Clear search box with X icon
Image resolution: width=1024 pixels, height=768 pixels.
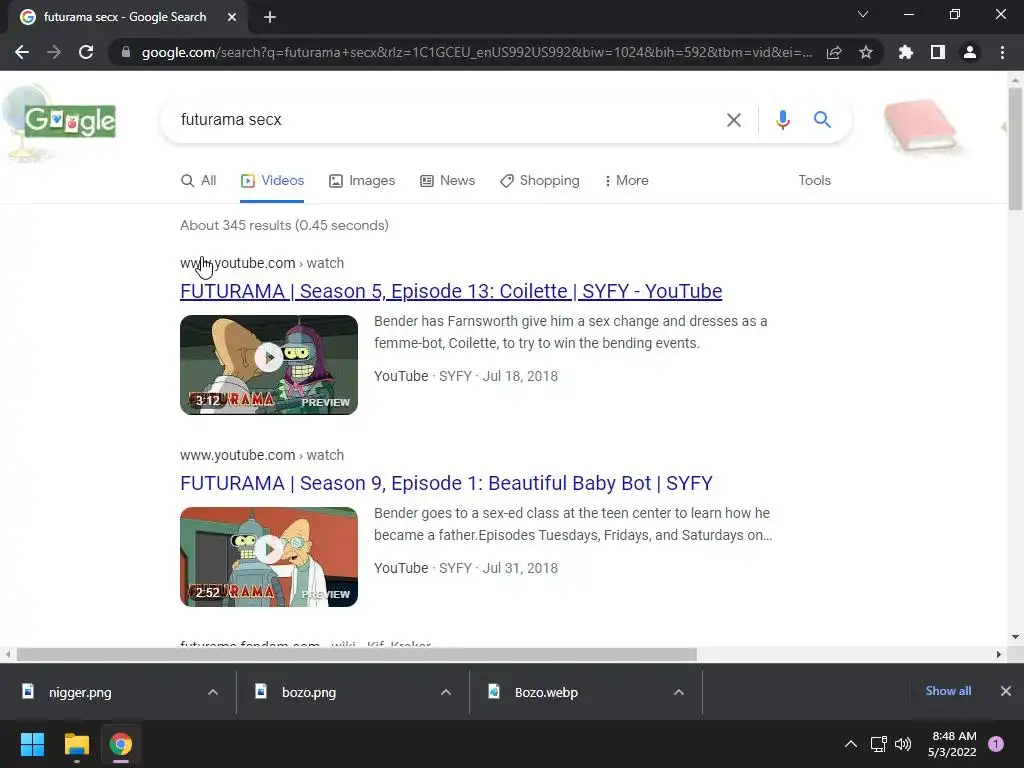(734, 120)
